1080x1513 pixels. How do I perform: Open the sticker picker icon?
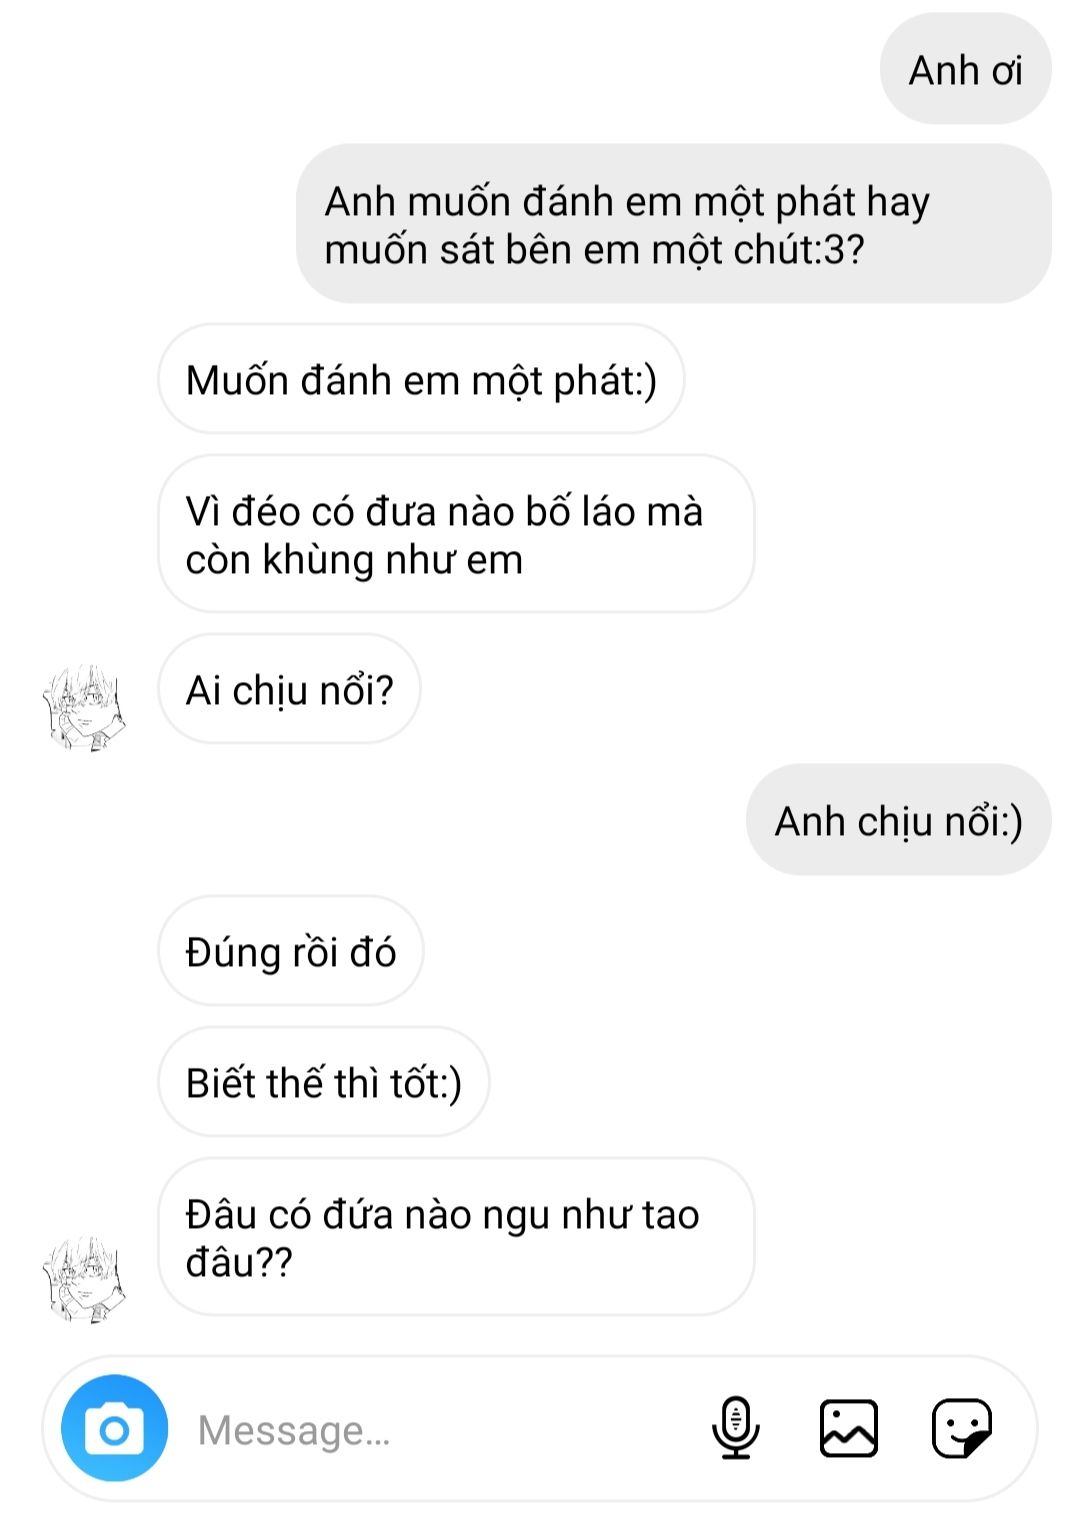tap(961, 1428)
